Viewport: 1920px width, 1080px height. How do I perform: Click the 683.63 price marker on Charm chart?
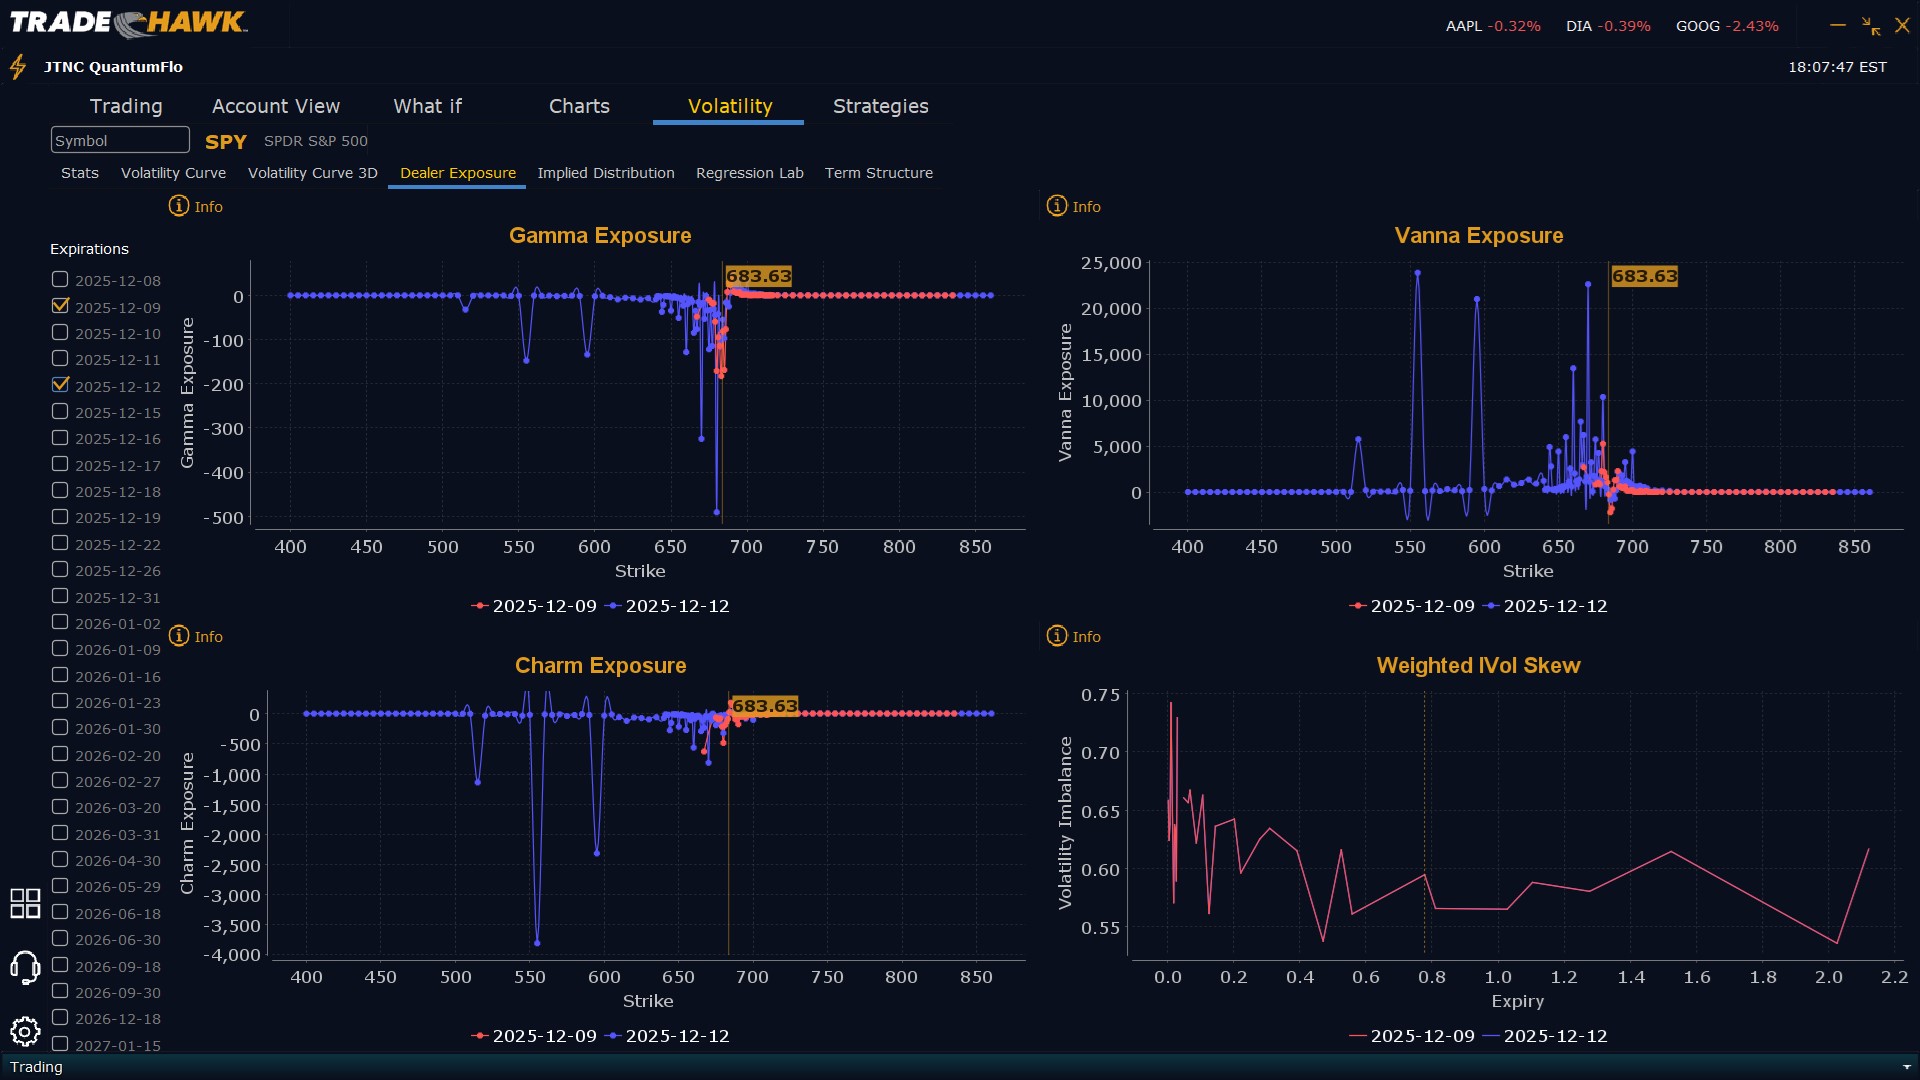(x=764, y=706)
